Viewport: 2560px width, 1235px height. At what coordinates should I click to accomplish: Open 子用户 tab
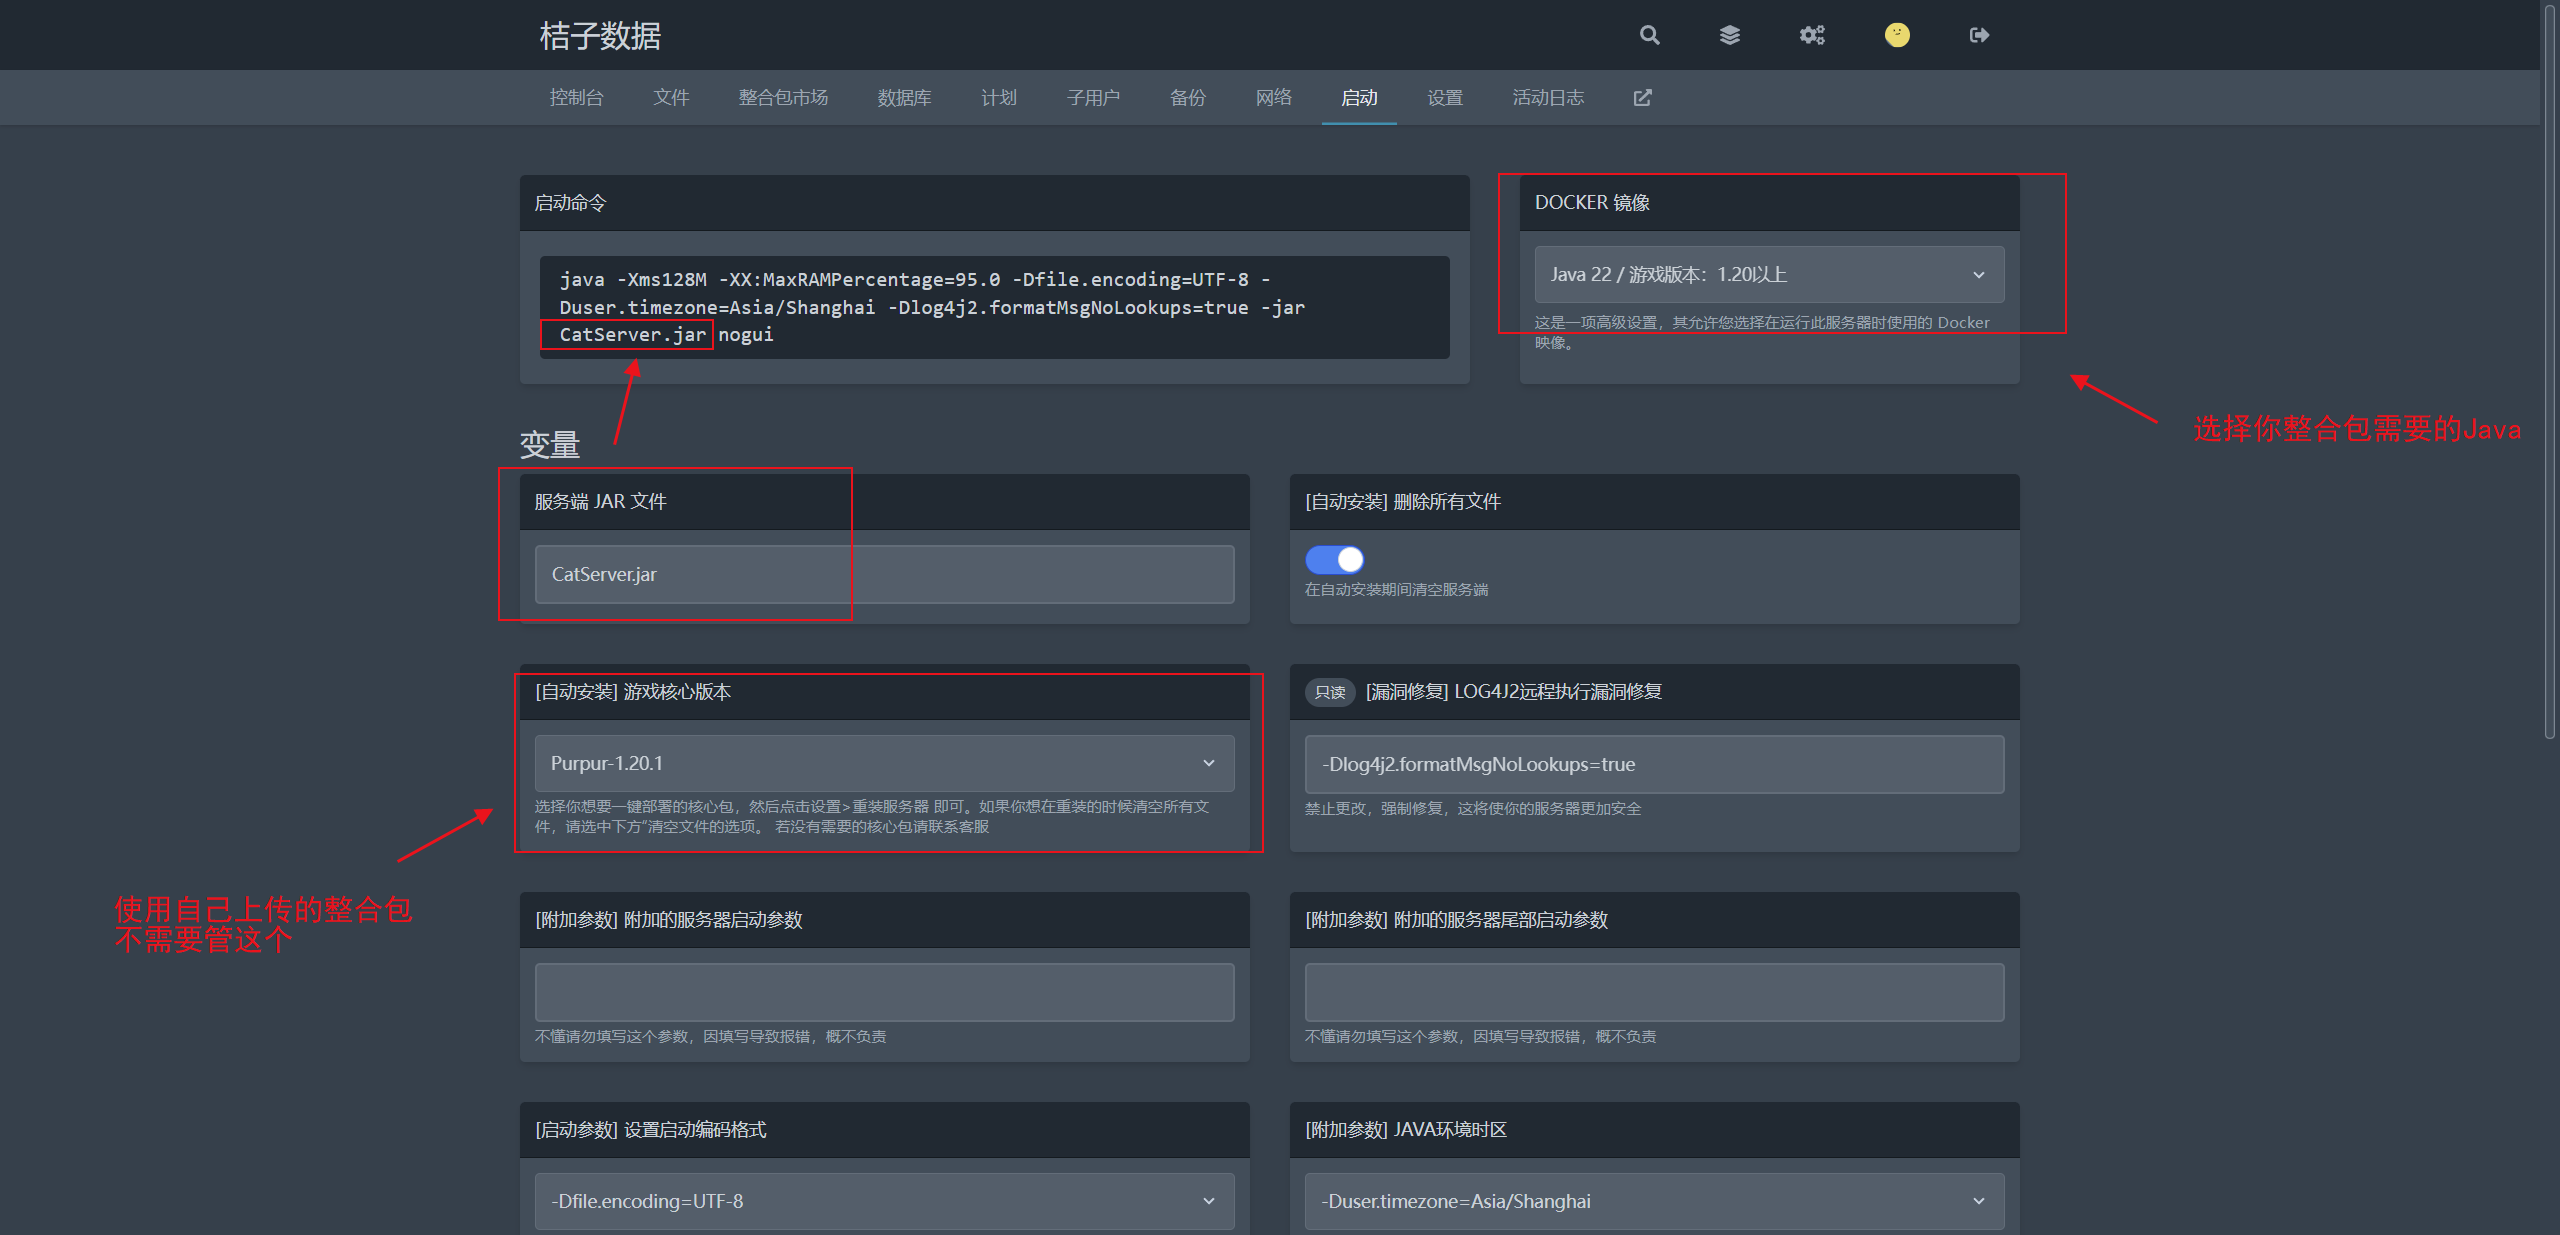pos(1093,97)
